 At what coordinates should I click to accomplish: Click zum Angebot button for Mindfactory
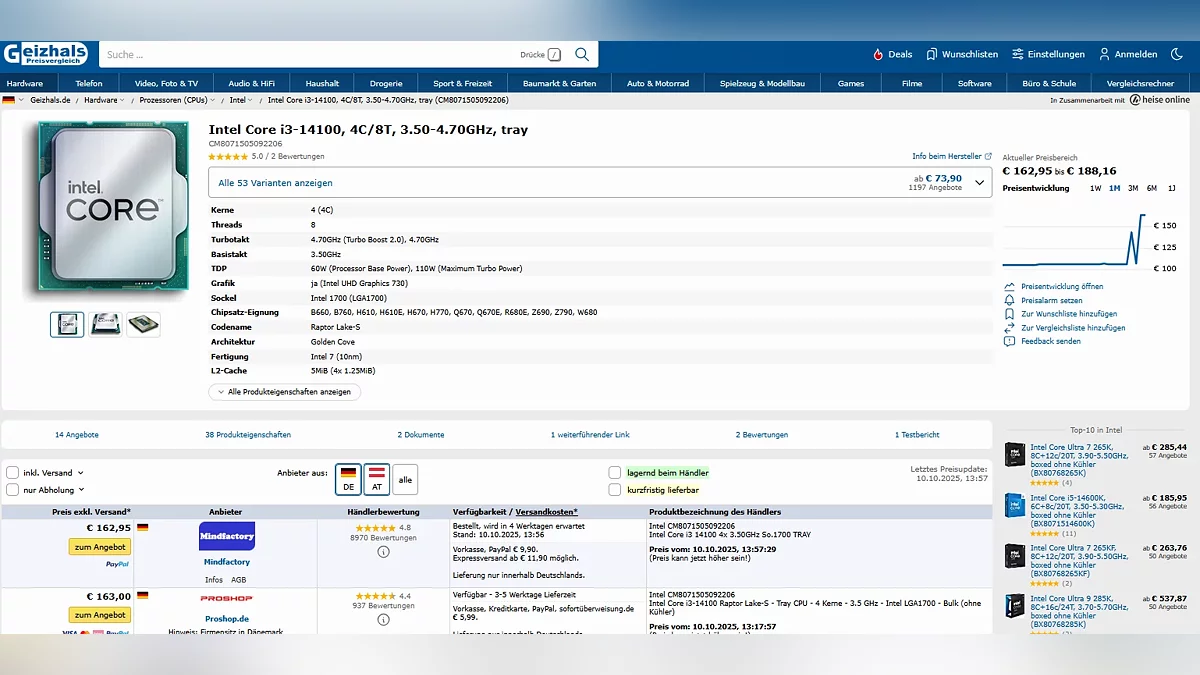[99, 547]
